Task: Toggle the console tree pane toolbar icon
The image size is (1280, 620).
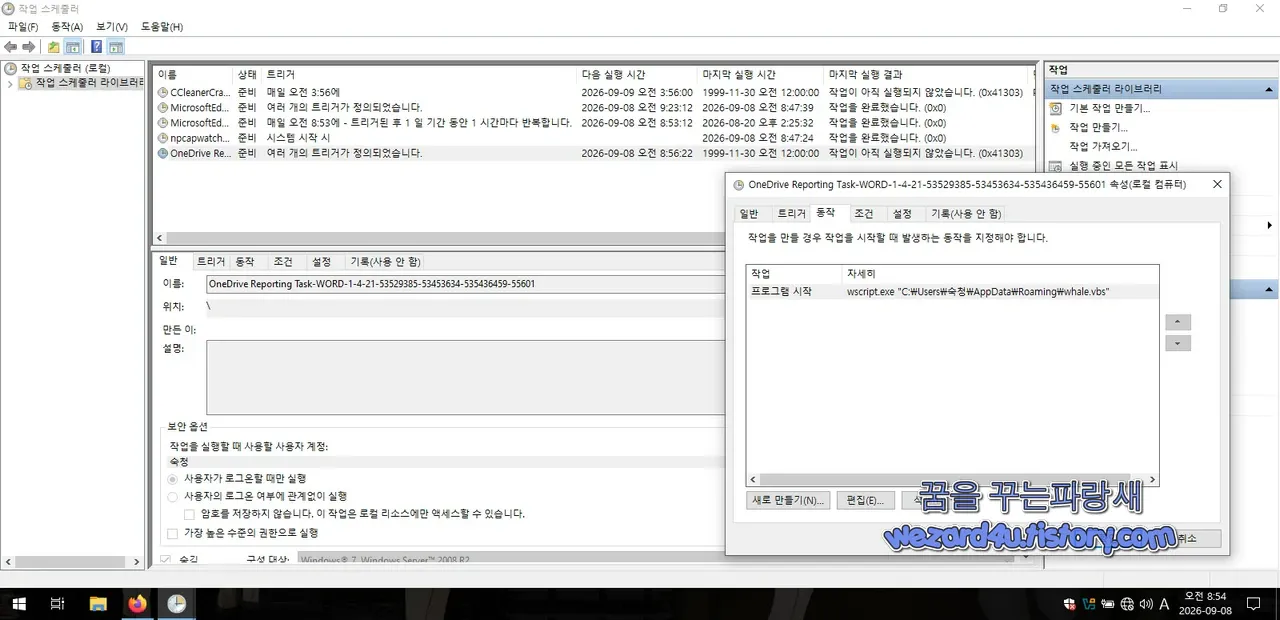Action: tap(72, 47)
